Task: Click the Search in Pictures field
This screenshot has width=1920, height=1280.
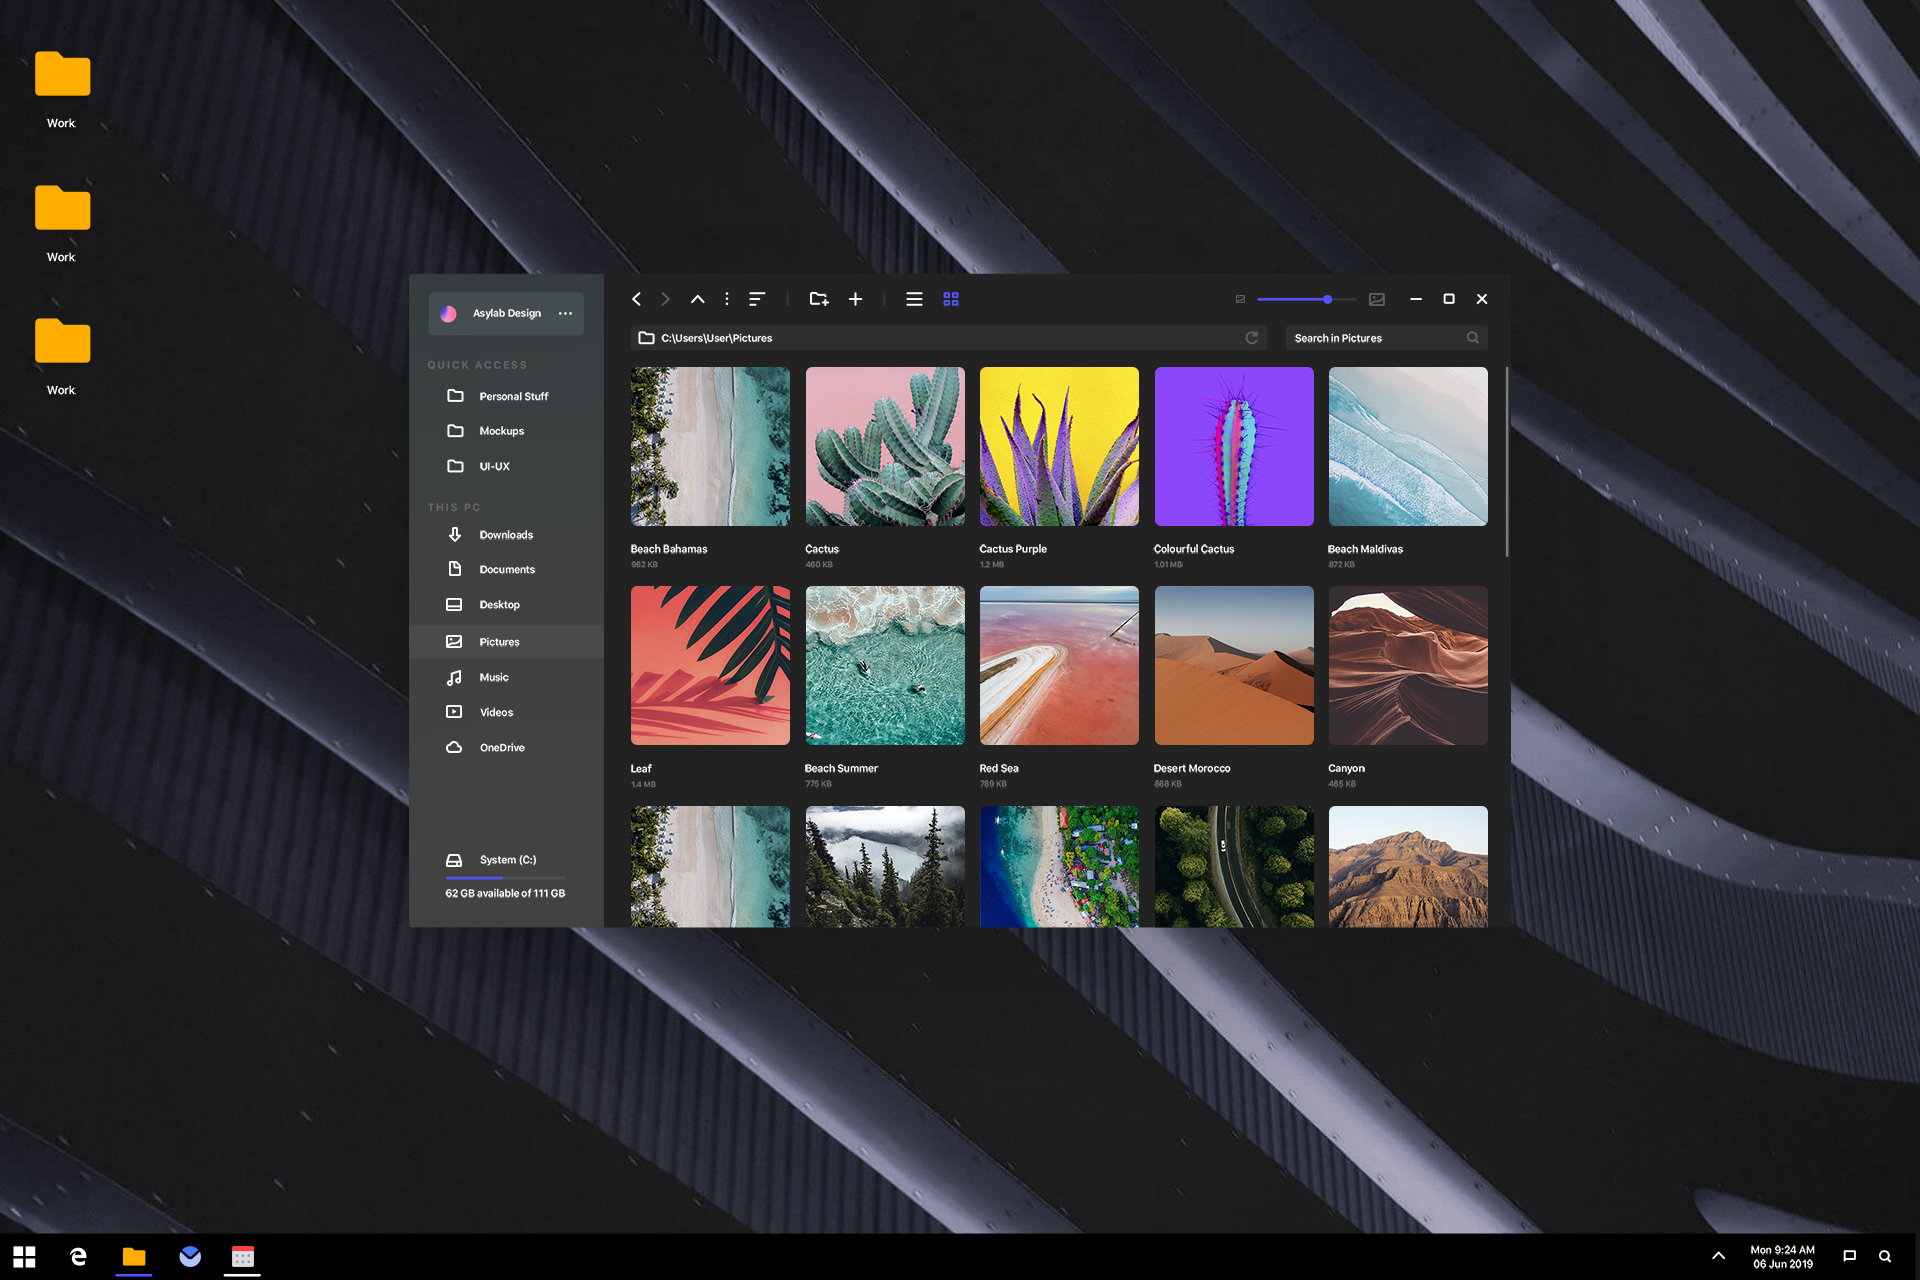Action: (x=1375, y=338)
